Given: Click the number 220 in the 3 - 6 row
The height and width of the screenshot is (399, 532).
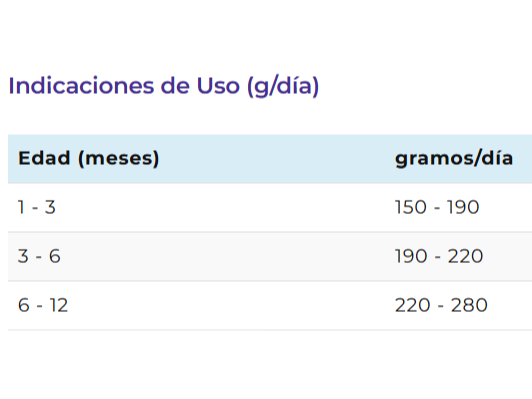Looking at the screenshot, I should pyautogui.click(x=465, y=256).
